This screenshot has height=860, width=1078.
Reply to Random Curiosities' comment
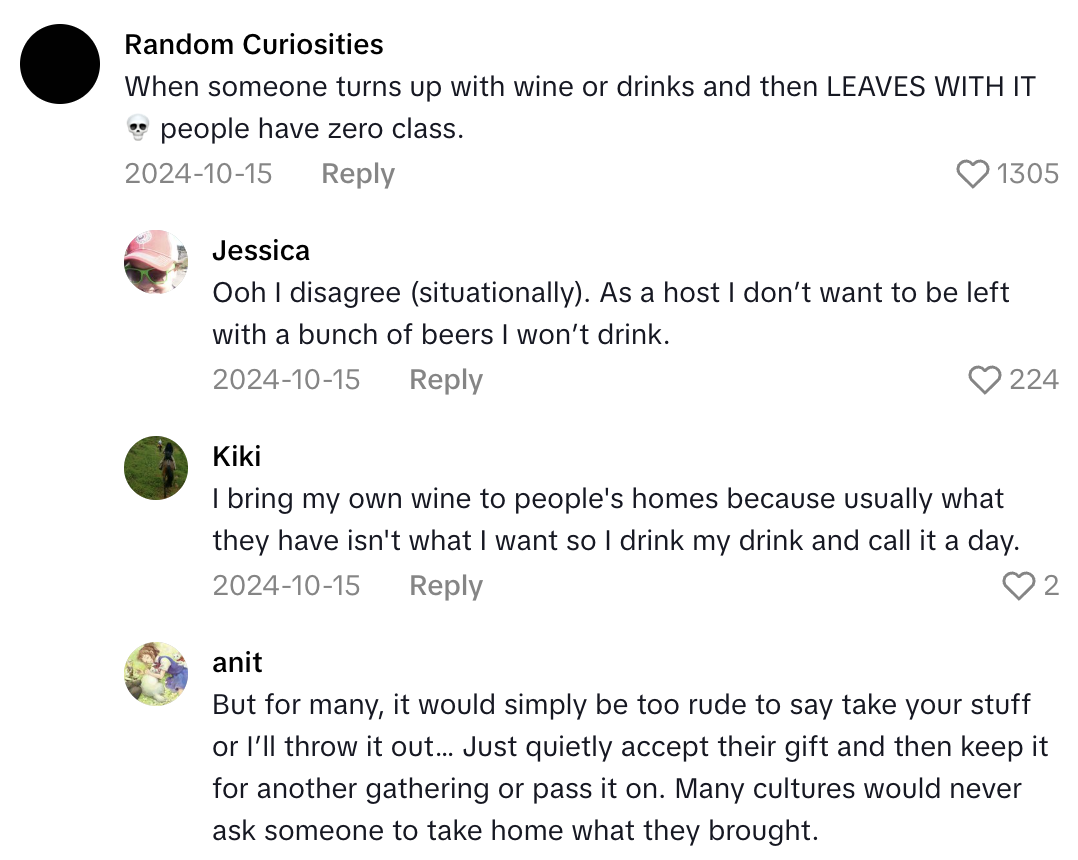357,174
